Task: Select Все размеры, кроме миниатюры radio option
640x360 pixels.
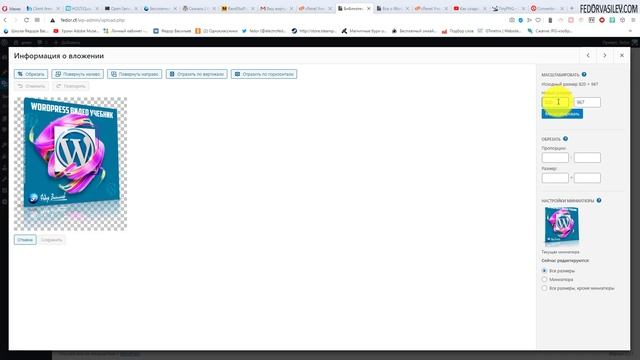Action: coord(544,288)
